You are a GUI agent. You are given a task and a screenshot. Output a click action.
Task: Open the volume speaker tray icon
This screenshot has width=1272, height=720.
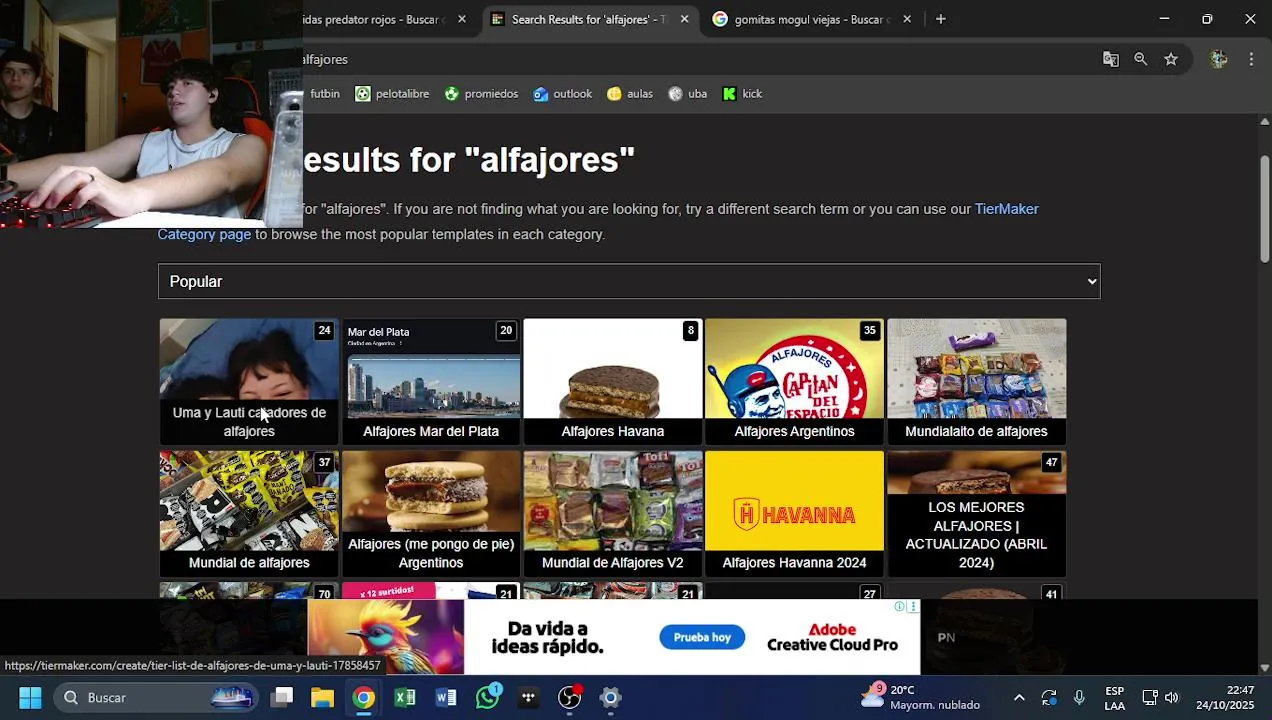pyautogui.click(x=1172, y=697)
